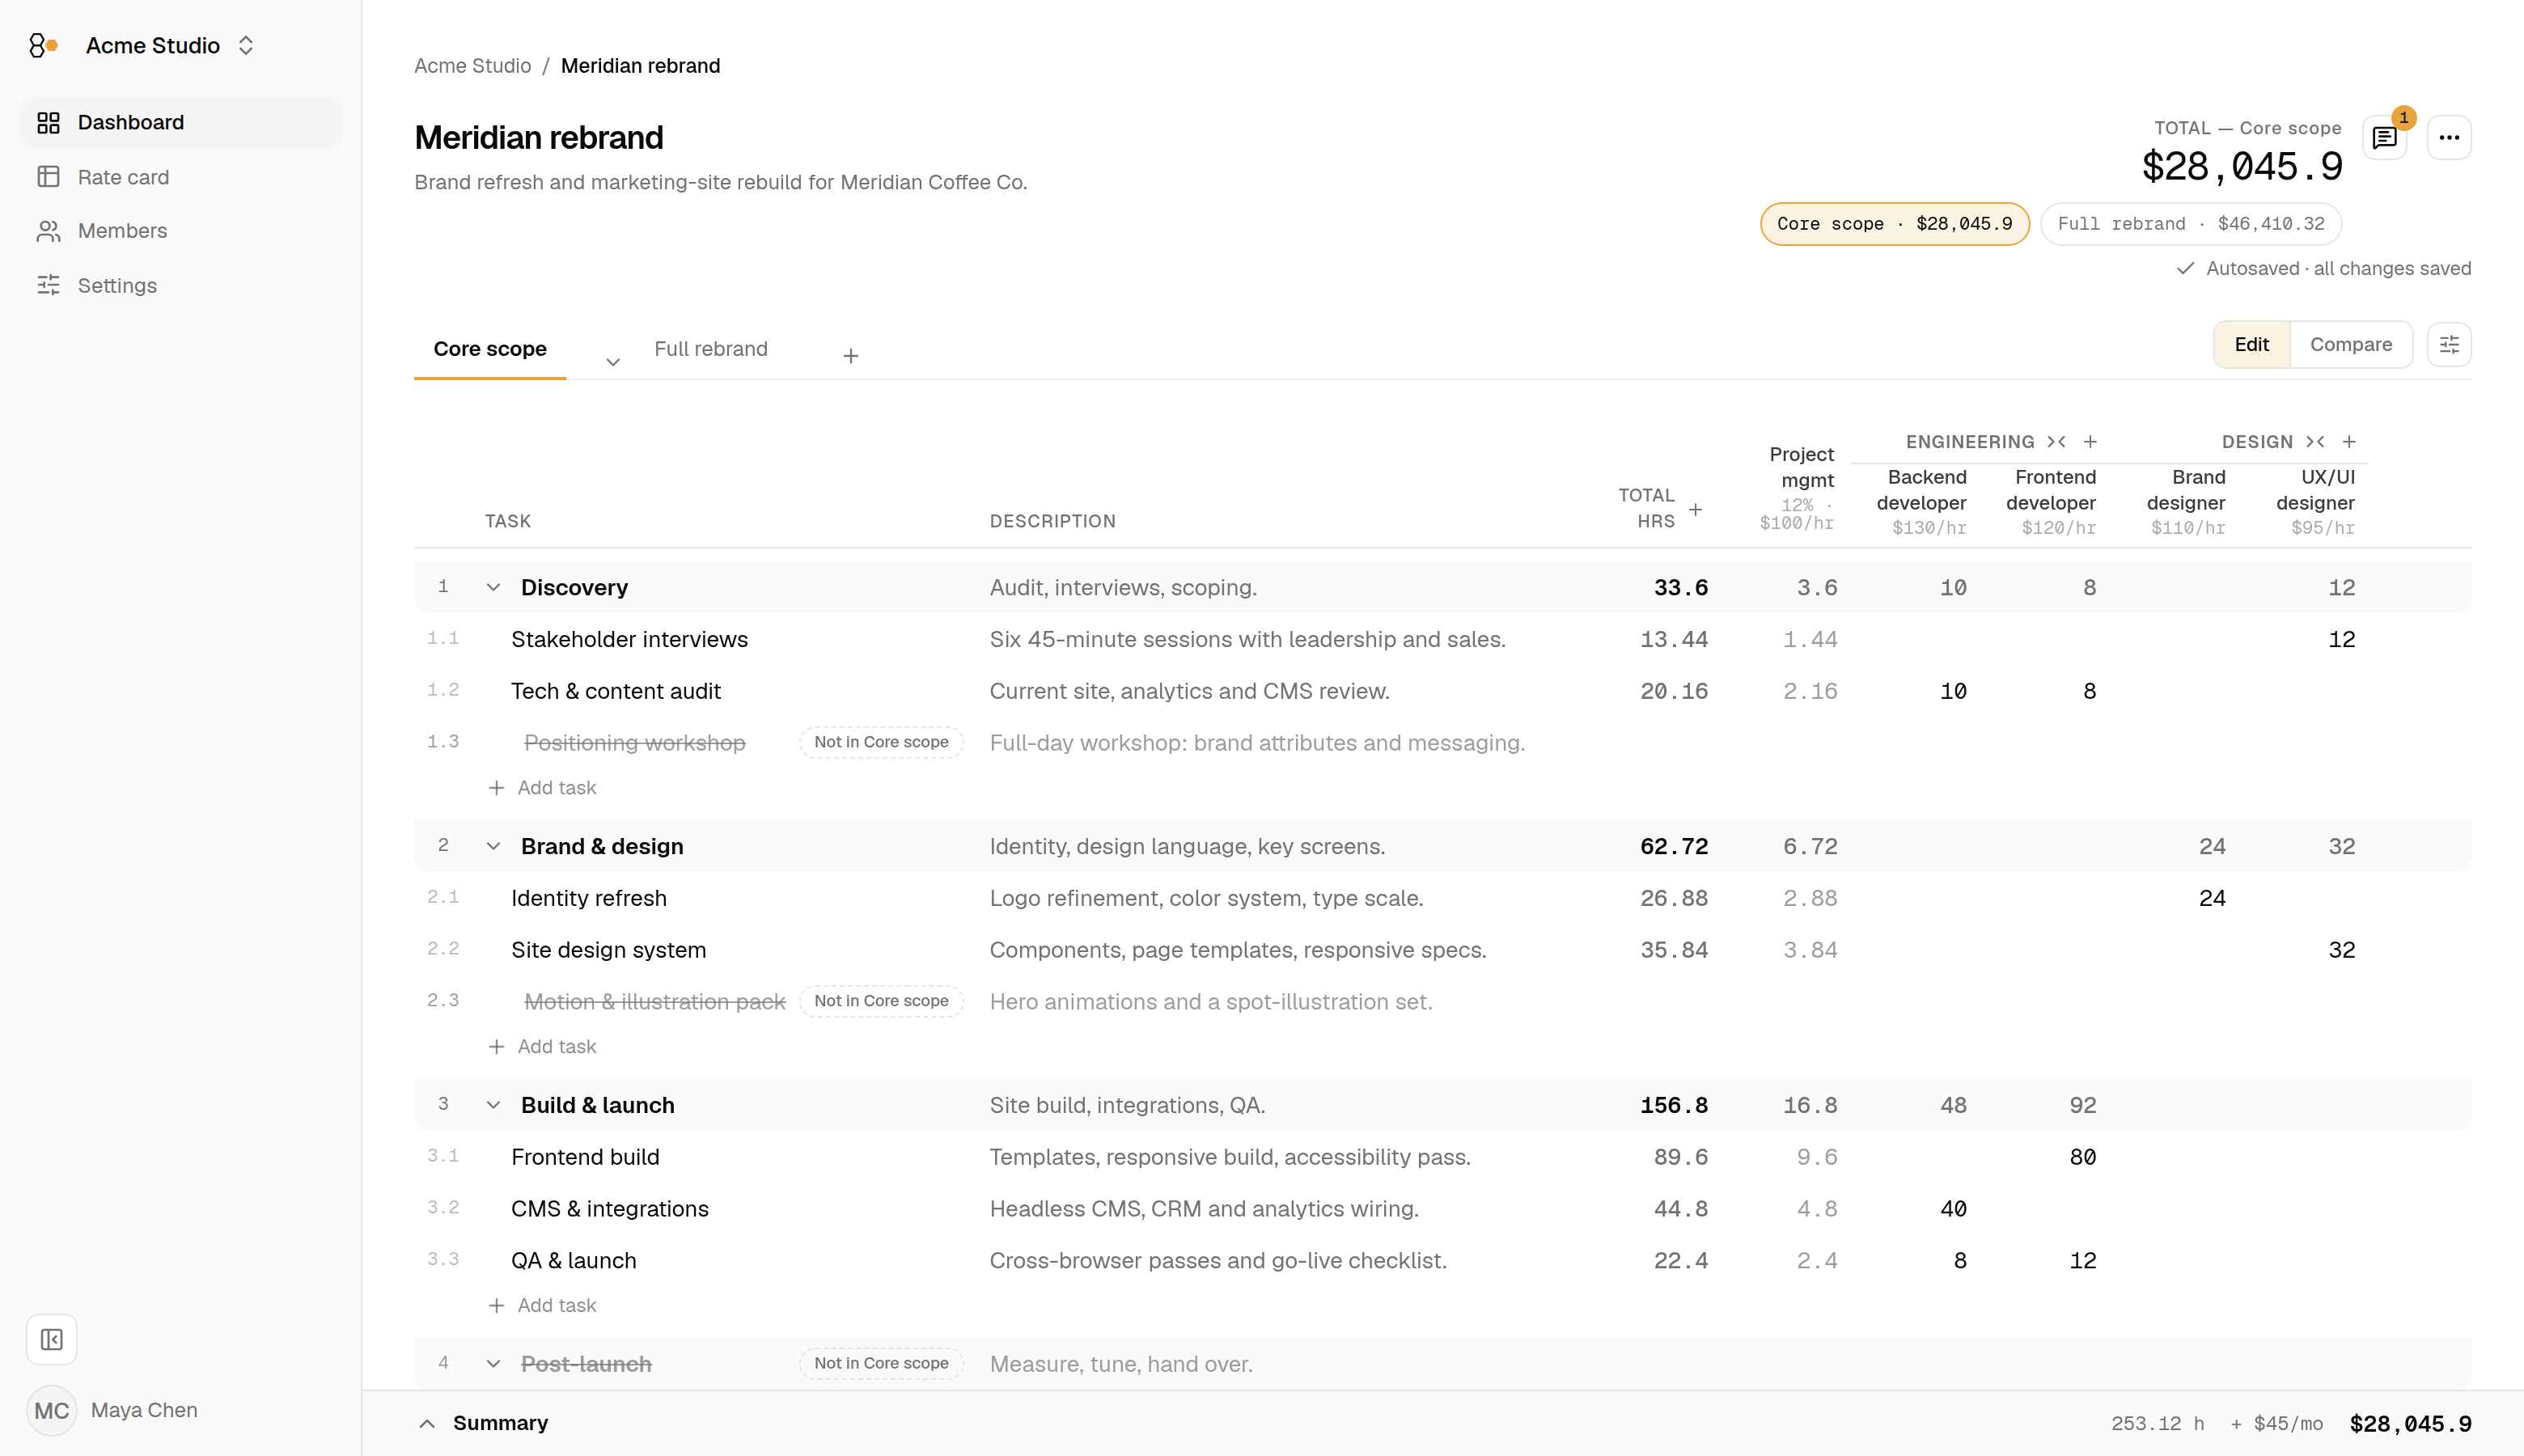The width and height of the screenshot is (2524, 1456).
Task: Open the Rate card page
Action: [181, 177]
